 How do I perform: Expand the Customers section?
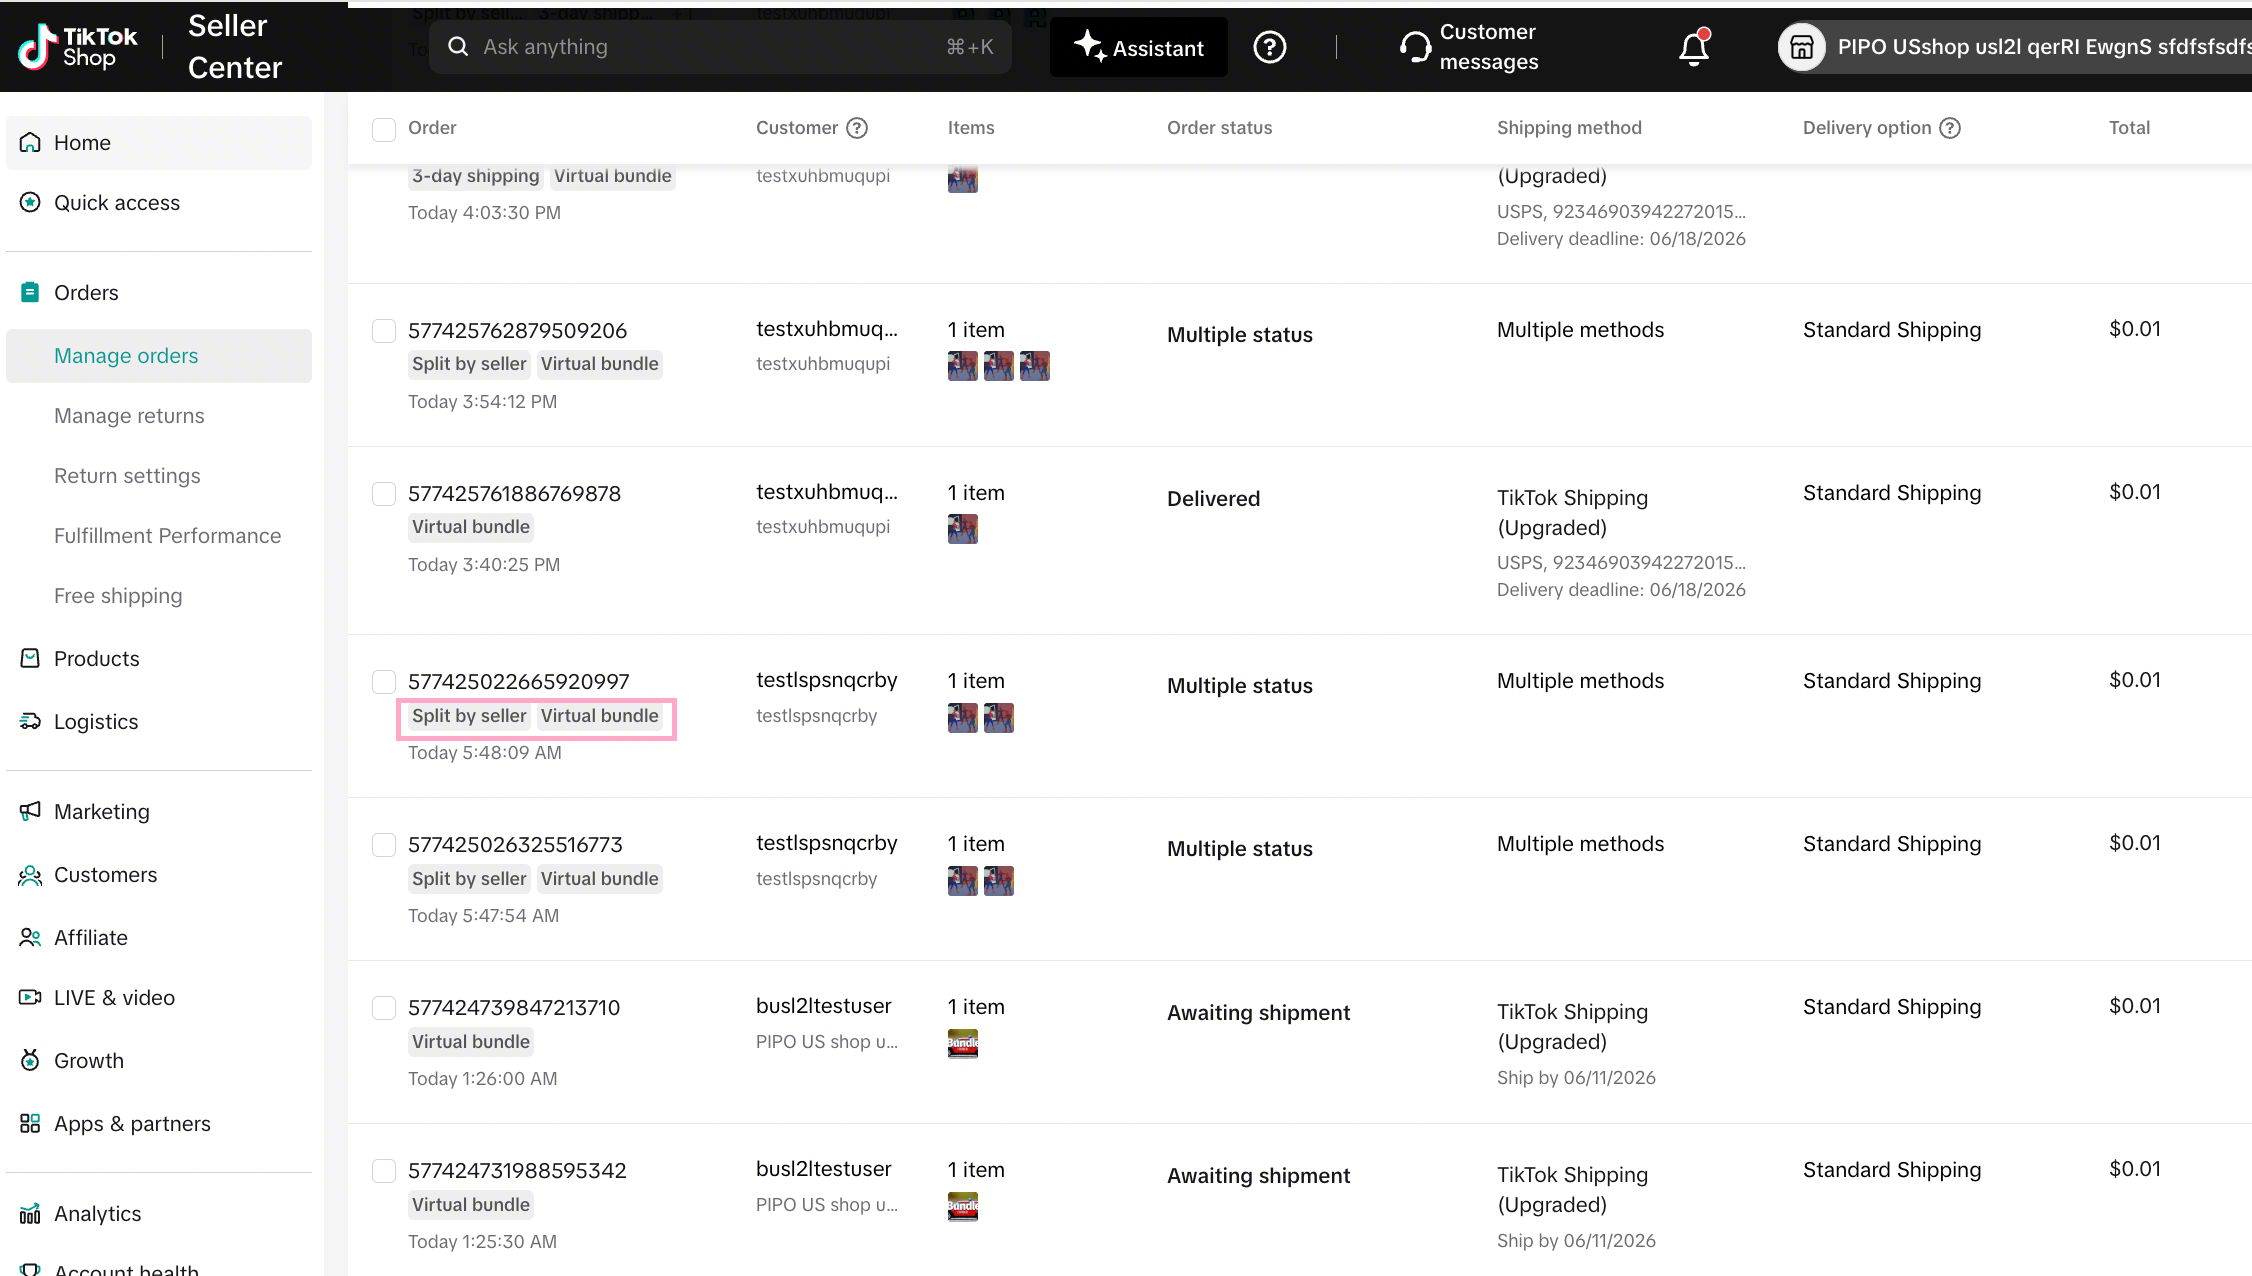159,875
